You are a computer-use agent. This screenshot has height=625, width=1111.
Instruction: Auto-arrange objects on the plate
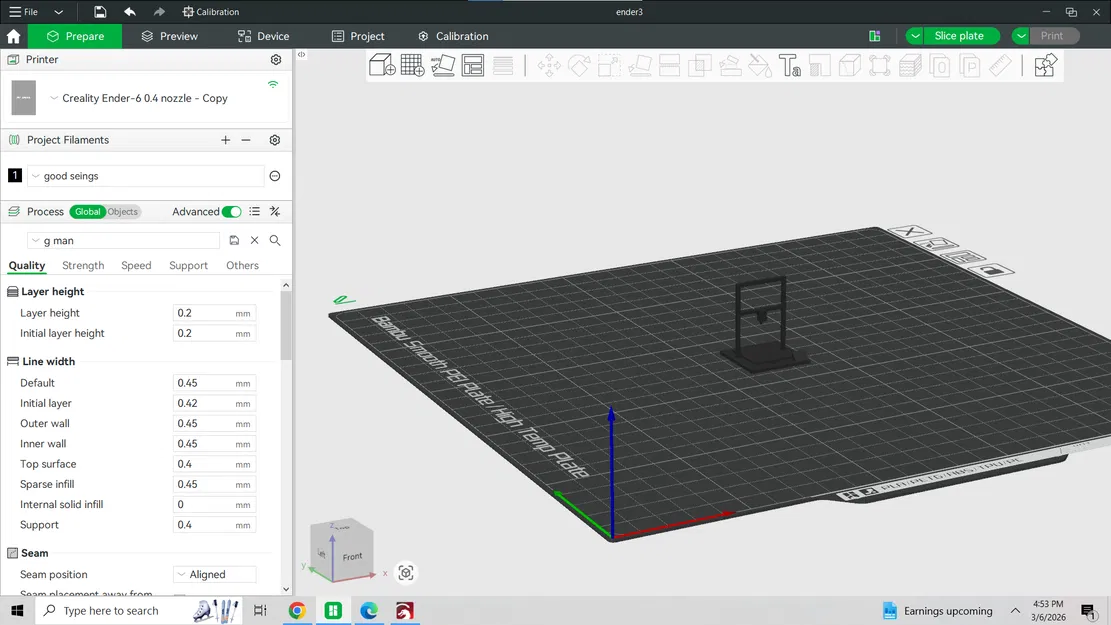click(x=472, y=64)
